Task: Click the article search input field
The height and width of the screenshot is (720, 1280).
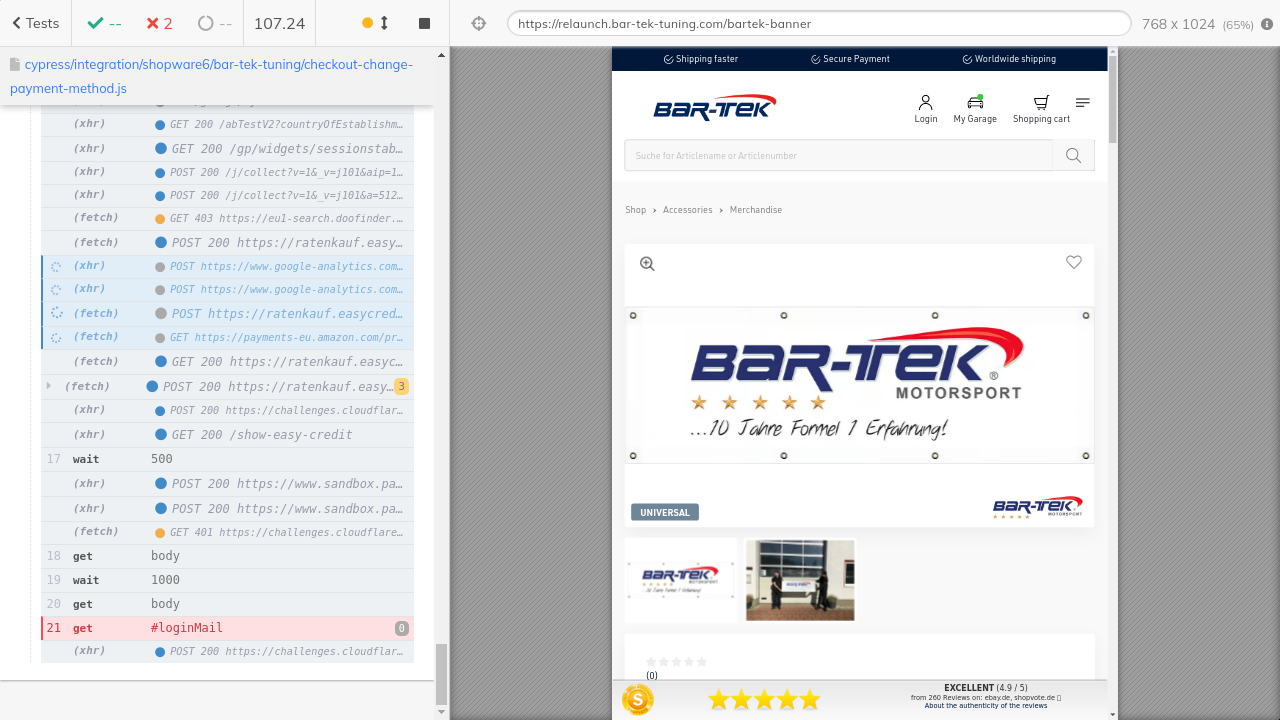Action: 838,155
